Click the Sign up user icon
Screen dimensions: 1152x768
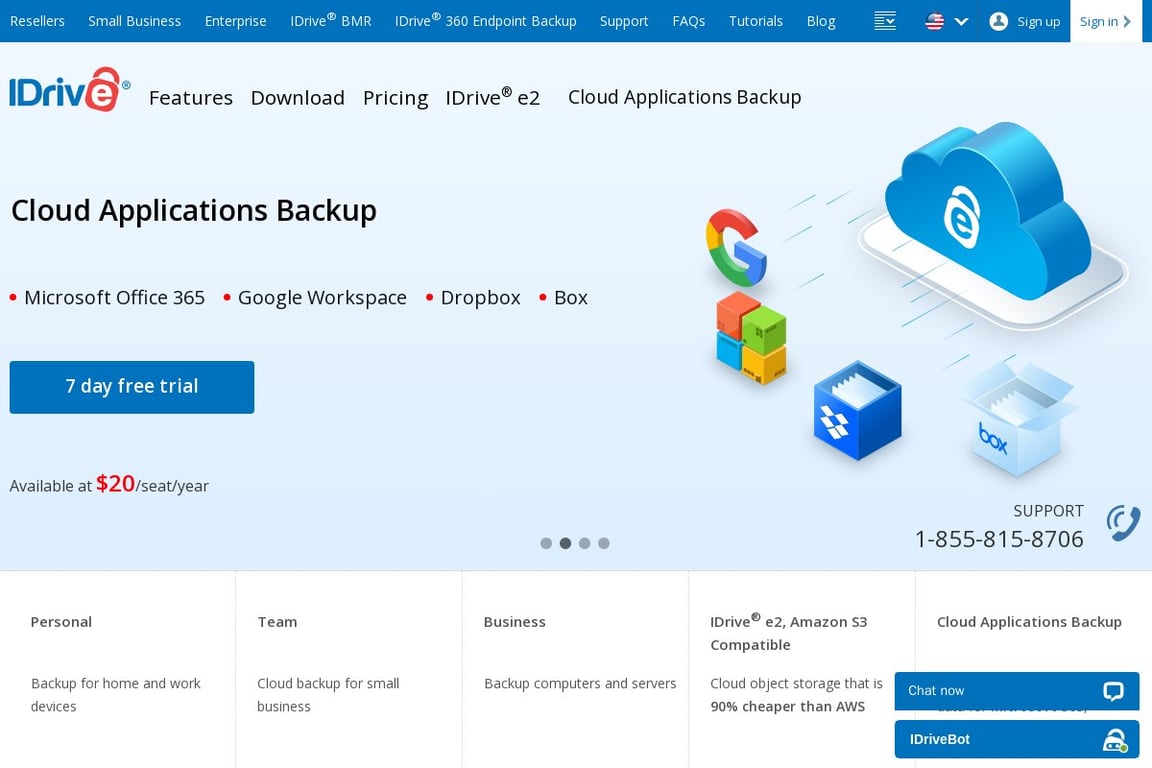(998, 21)
